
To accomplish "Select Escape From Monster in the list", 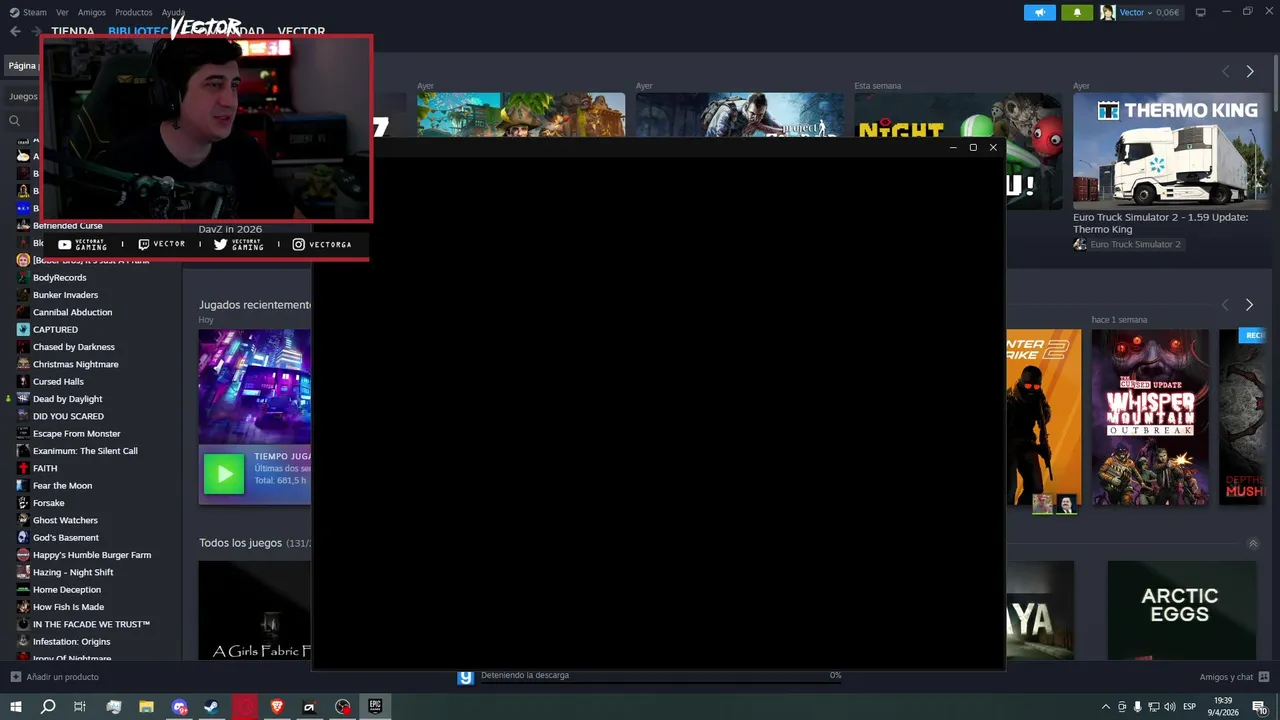I will [x=76, y=433].
